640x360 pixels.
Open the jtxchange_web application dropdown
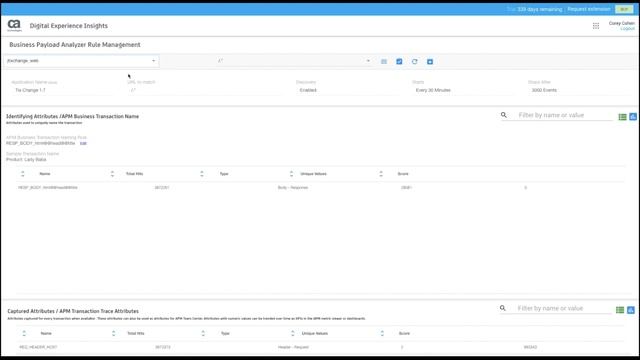click(81, 61)
